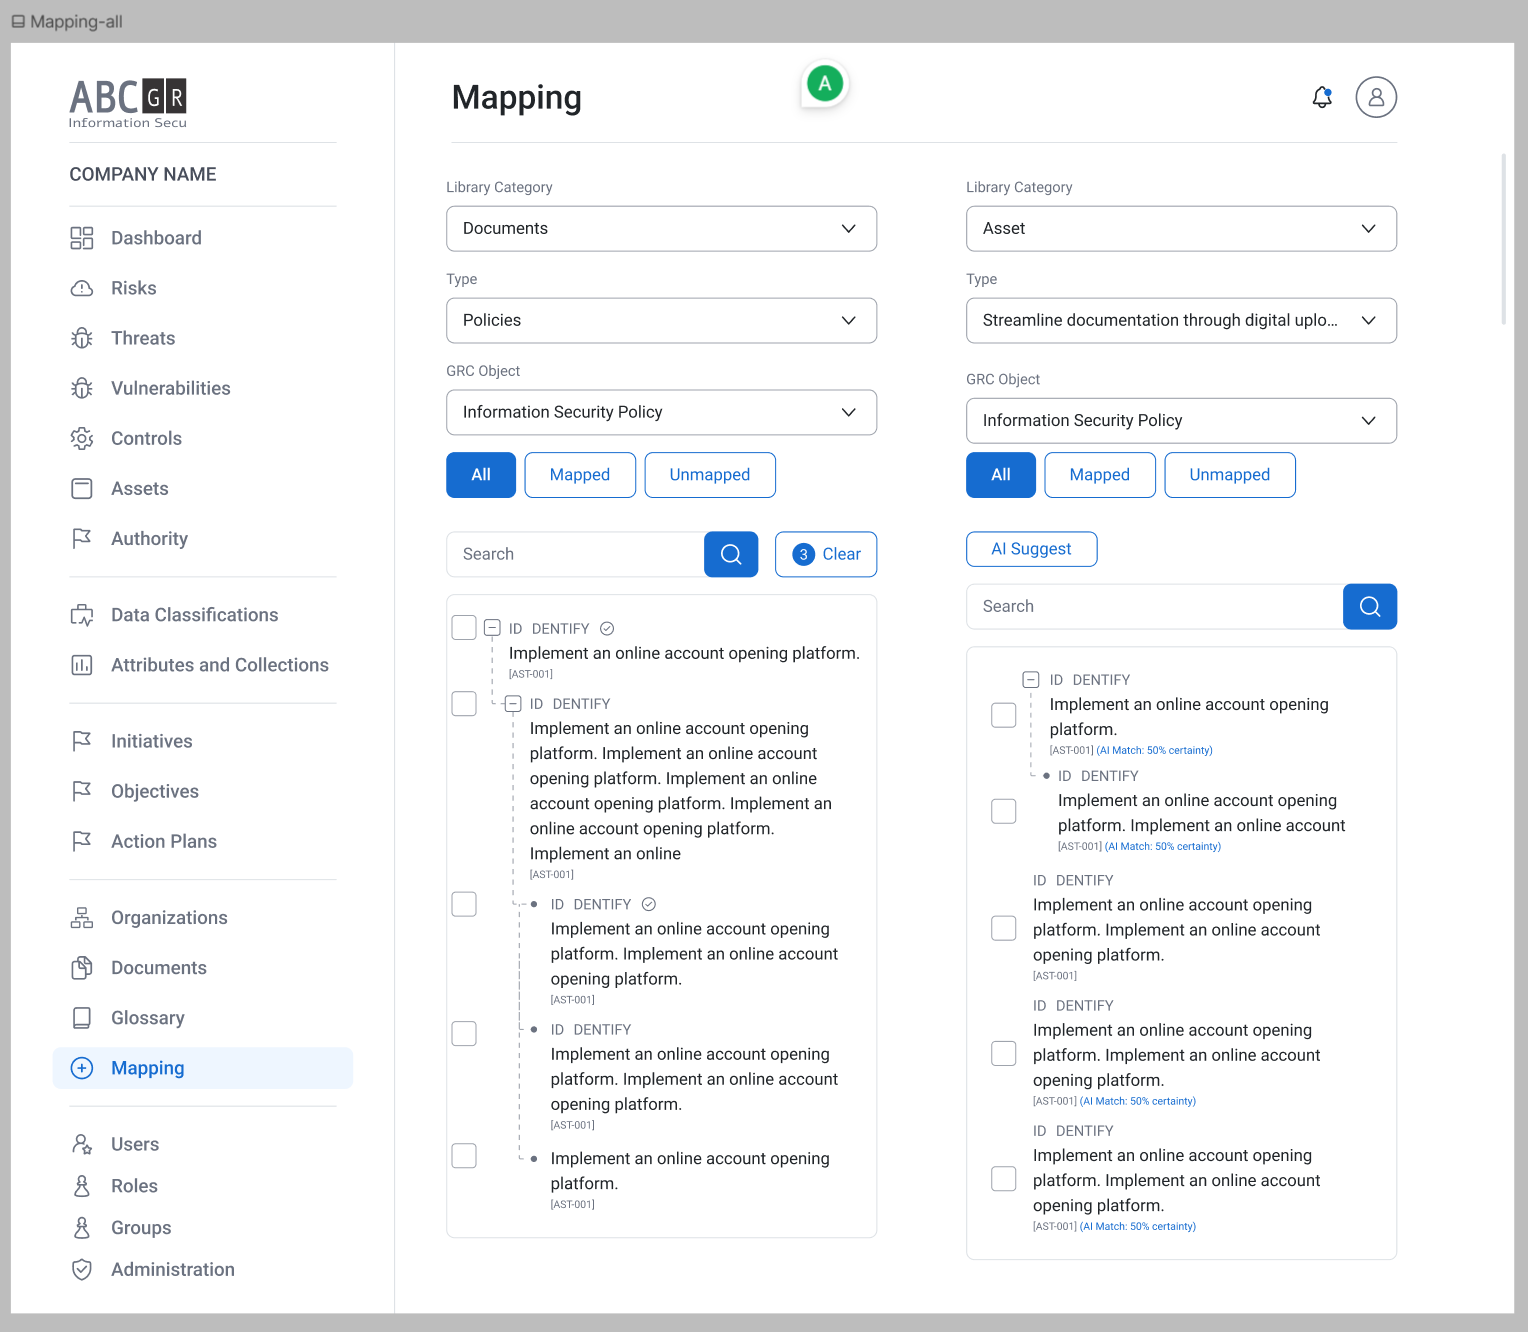Select the last checkbox in left list
The height and width of the screenshot is (1332, 1528).
pos(464,1156)
